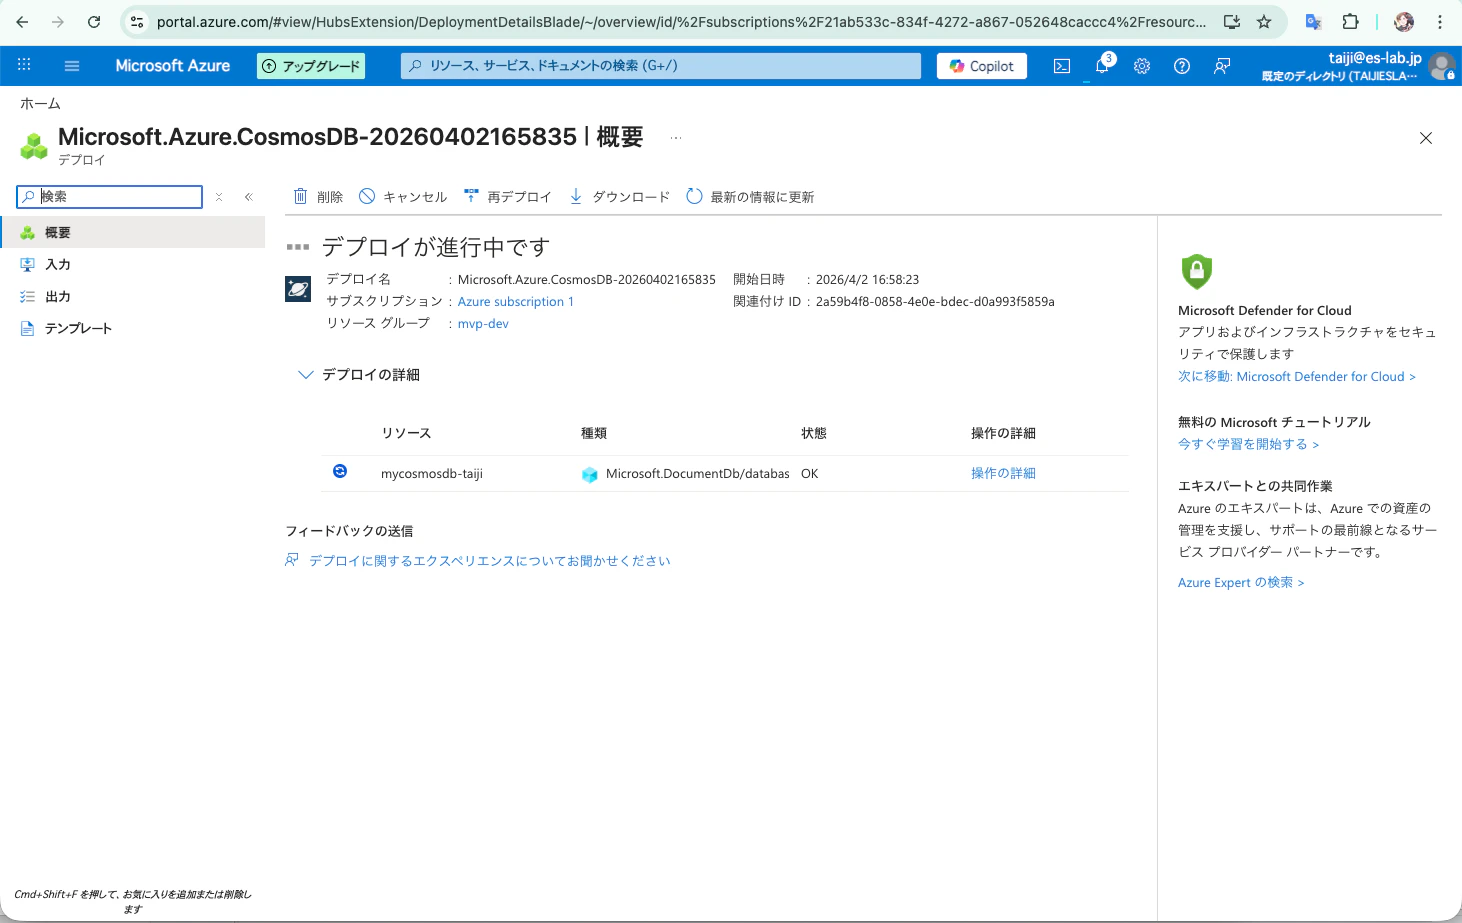Click the 種類 column header
The width and height of the screenshot is (1462, 923).
click(x=594, y=433)
